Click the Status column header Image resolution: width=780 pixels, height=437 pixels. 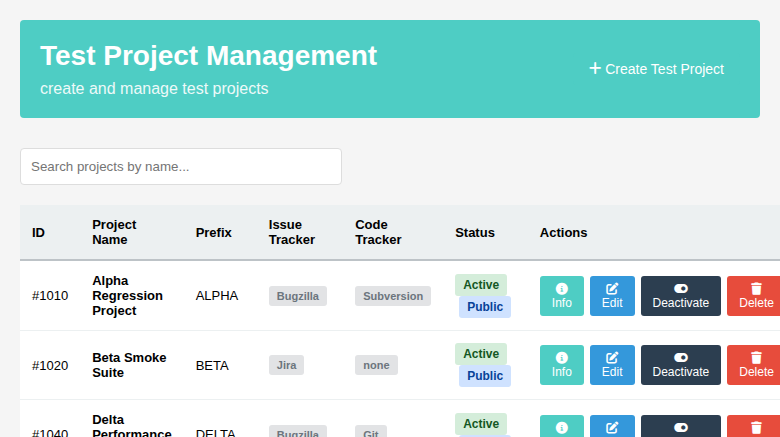475,232
